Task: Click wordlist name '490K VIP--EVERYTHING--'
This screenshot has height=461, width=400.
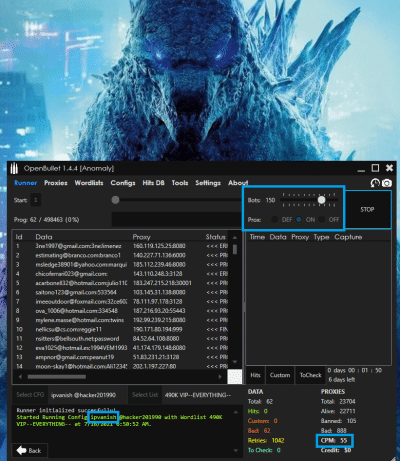Action: tap(198, 395)
